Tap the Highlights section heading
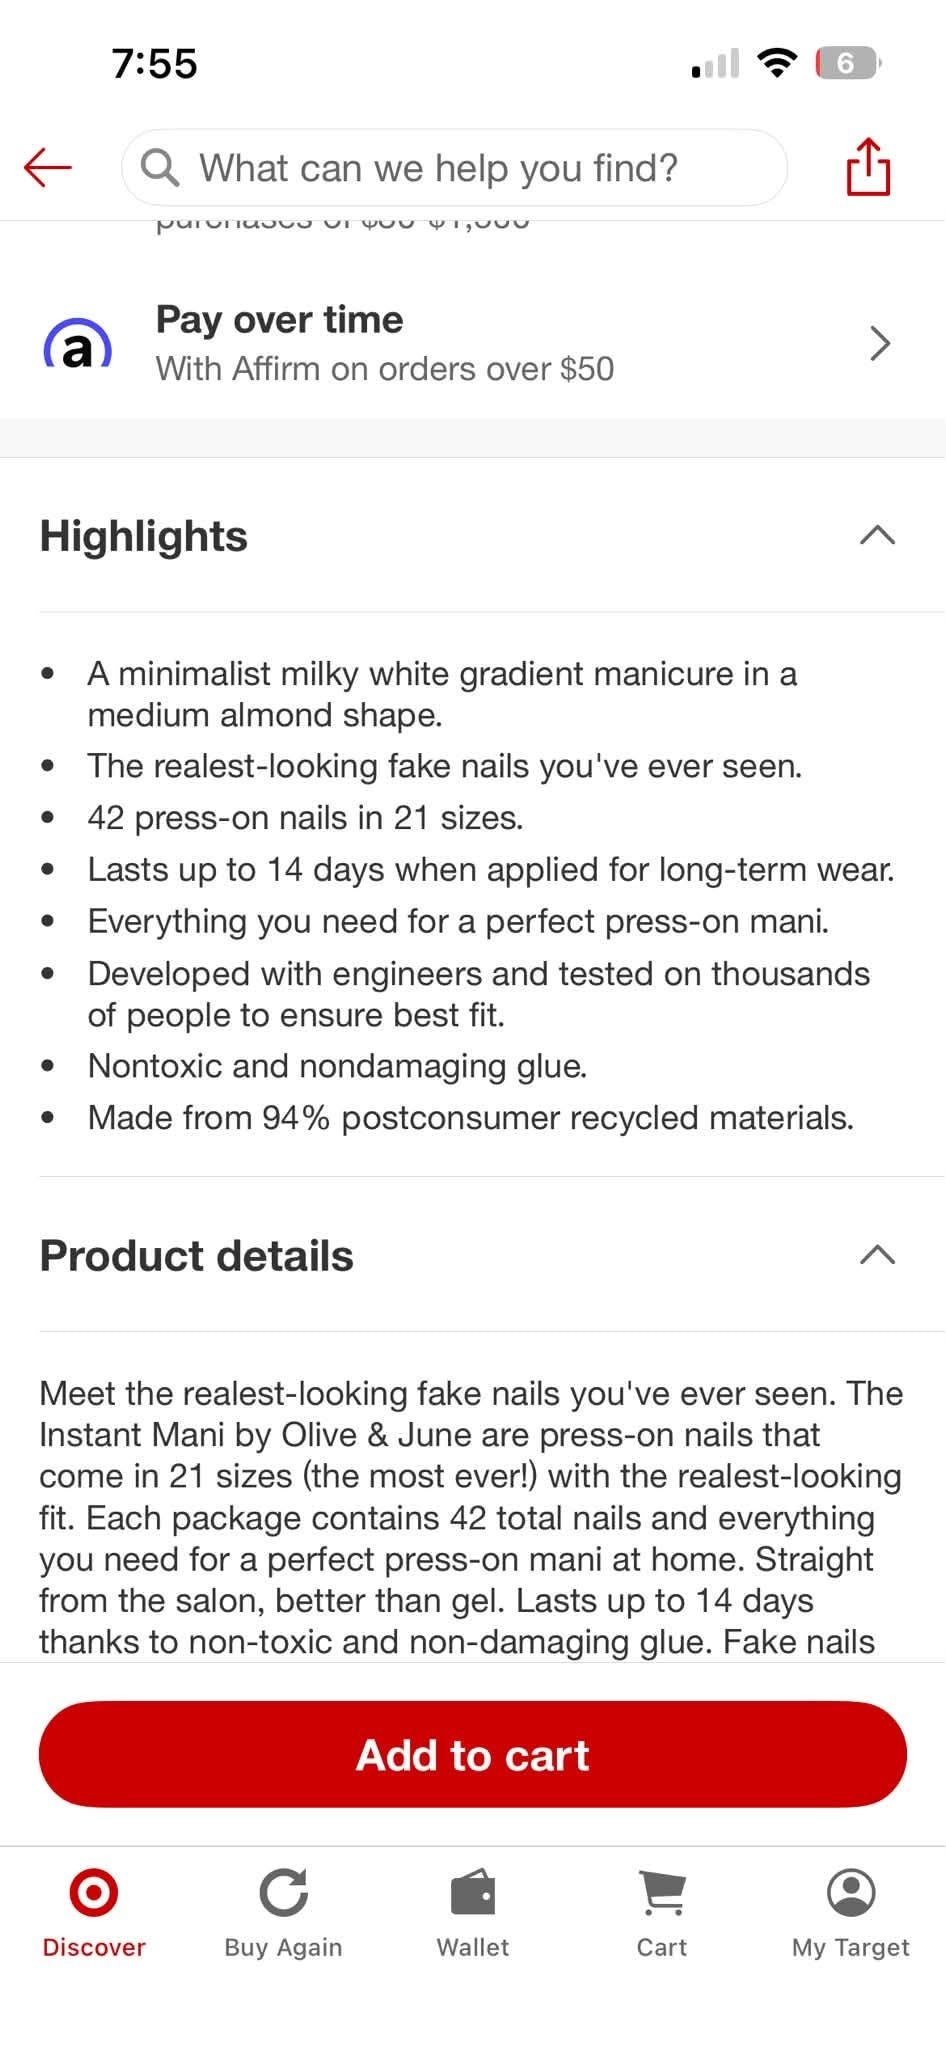The width and height of the screenshot is (946, 2048). click(143, 536)
